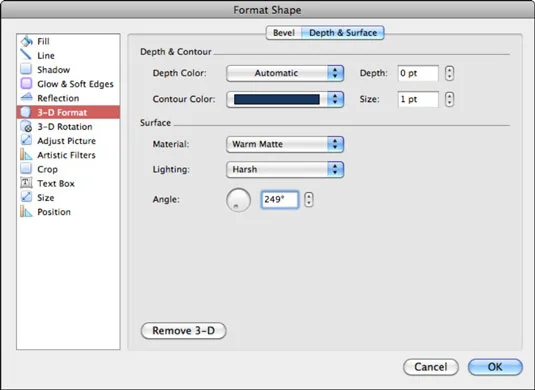This screenshot has width=535, height=390.
Task: Click the Shadow icon in sidebar
Action: [26, 70]
